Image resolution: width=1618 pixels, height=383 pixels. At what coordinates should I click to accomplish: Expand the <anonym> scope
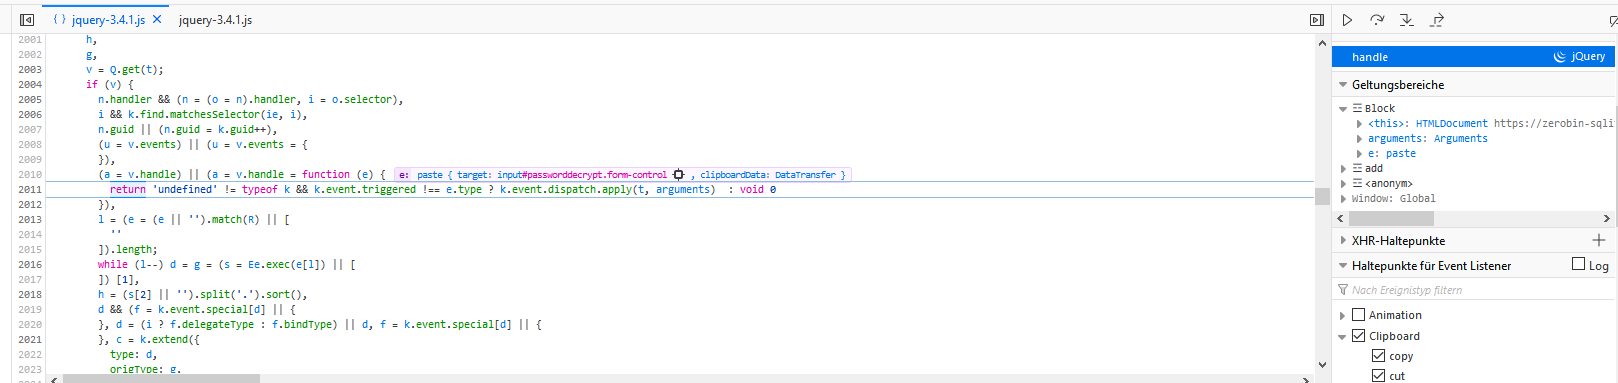[x=1343, y=184]
